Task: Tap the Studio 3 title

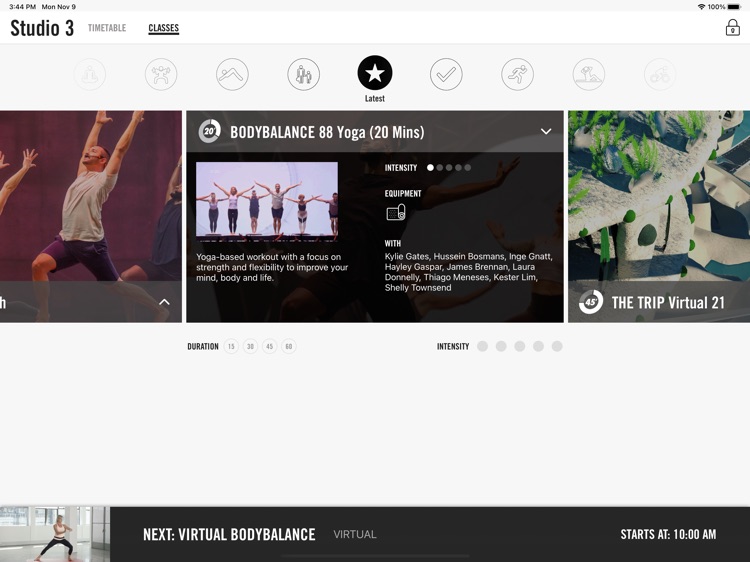Action: coord(42,28)
